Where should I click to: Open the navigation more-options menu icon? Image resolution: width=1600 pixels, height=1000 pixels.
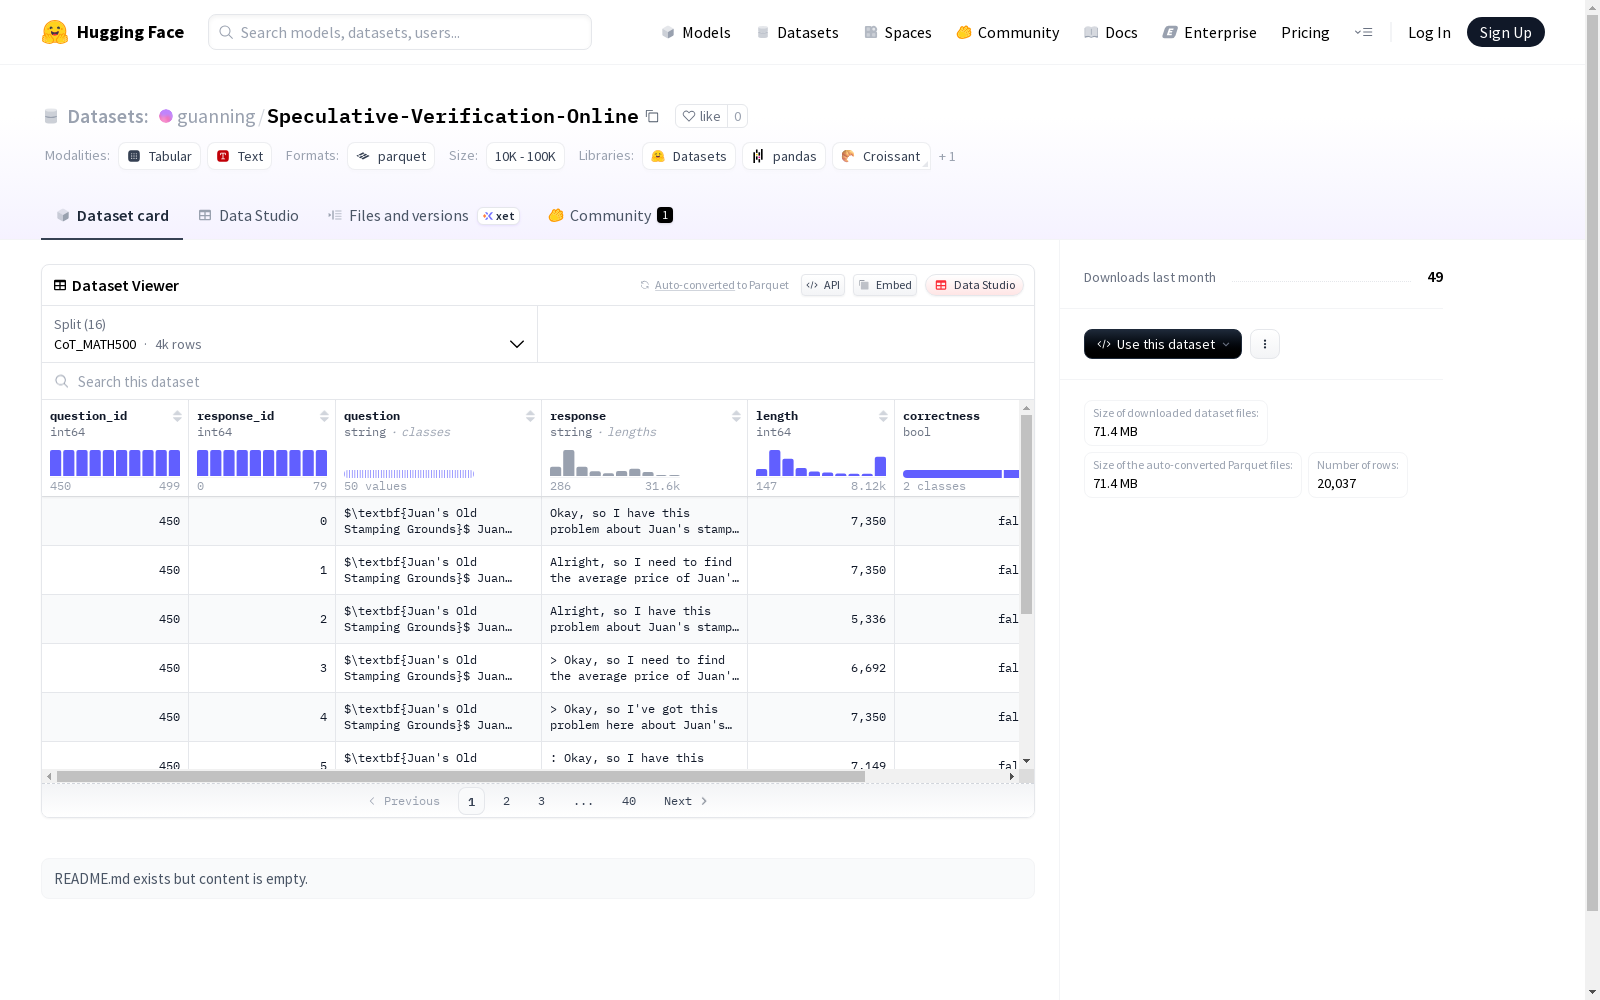click(1363, 32)
